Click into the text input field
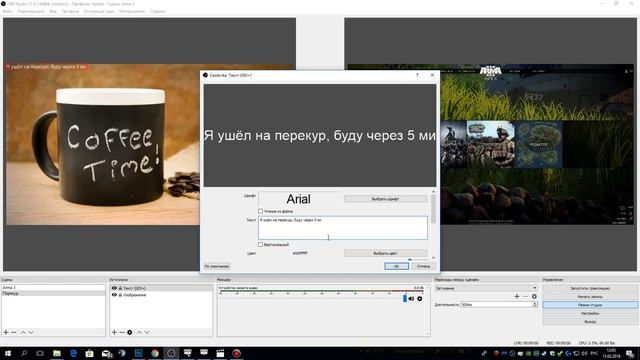 tap(343, 228)
